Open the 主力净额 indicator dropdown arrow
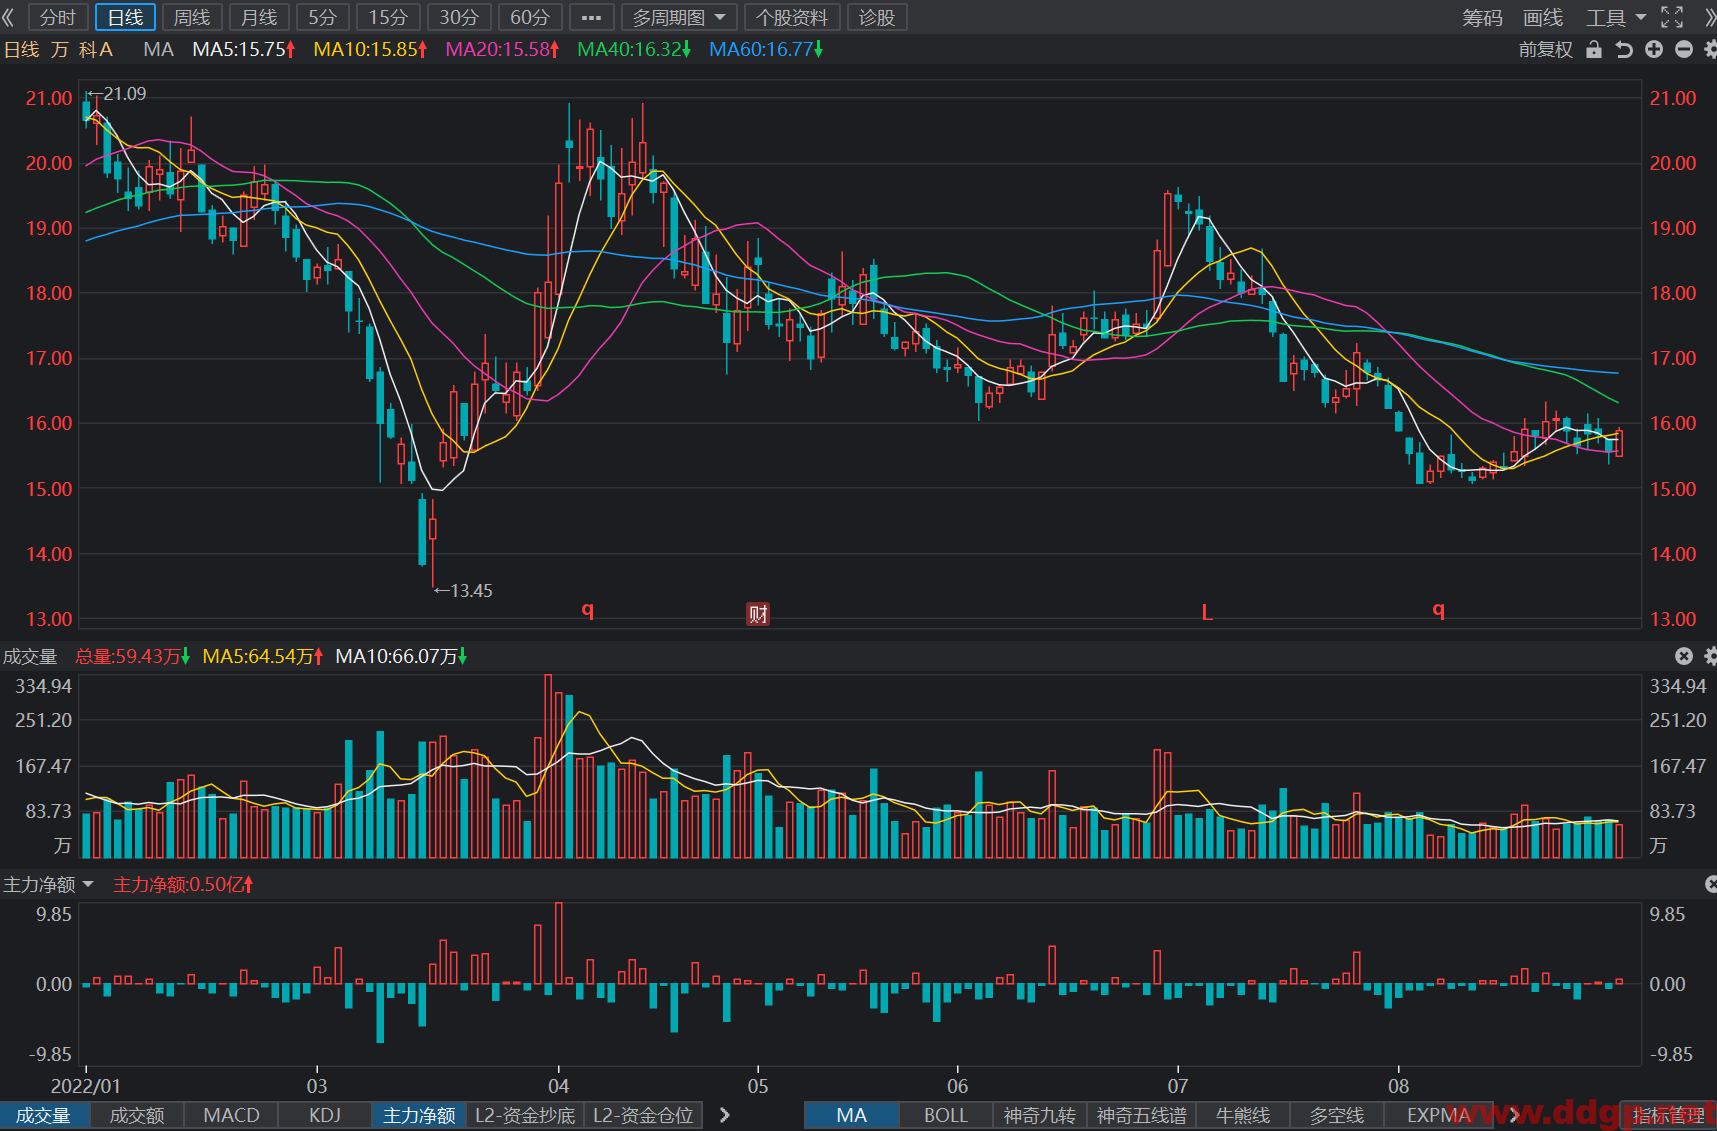This screenshot has width=1717, height=1131. 88,884
